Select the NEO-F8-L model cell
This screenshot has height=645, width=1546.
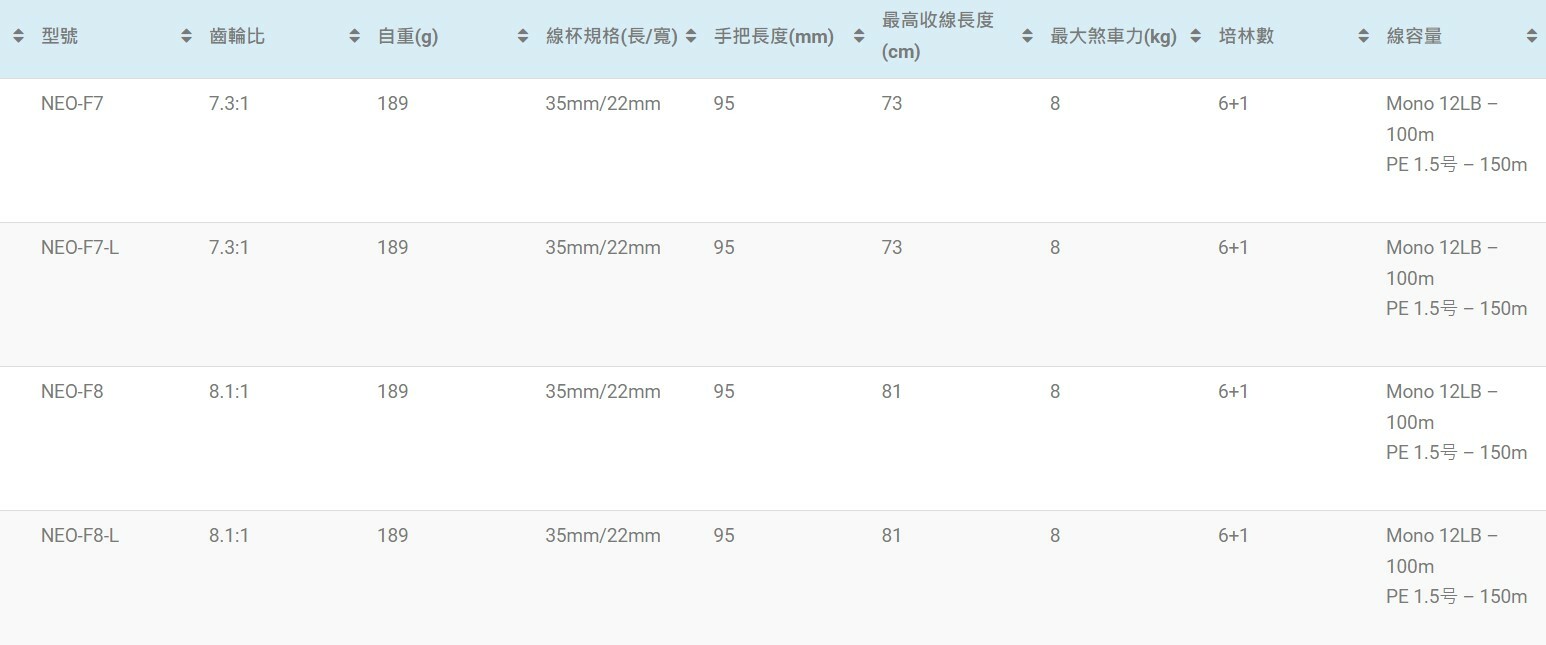(x=80, y=536)
